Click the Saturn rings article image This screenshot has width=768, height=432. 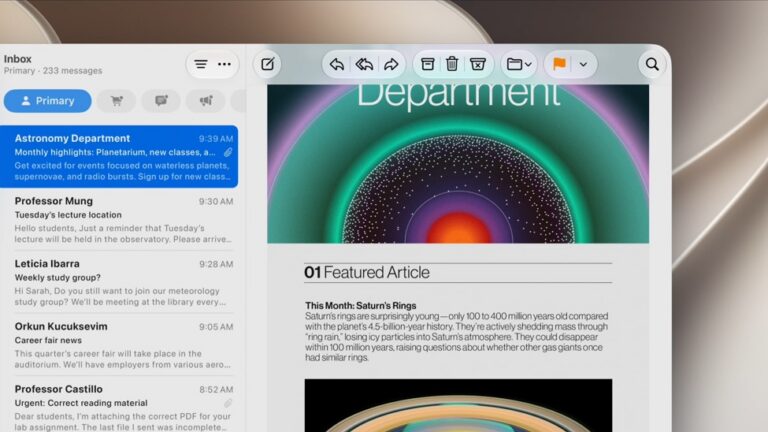tap(458, 406)
